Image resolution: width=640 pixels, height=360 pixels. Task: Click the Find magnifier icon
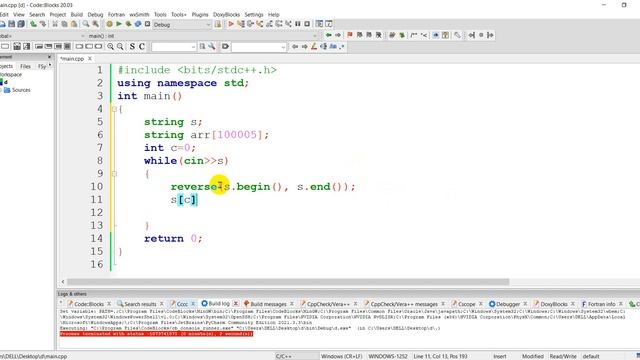click(86, 24)
